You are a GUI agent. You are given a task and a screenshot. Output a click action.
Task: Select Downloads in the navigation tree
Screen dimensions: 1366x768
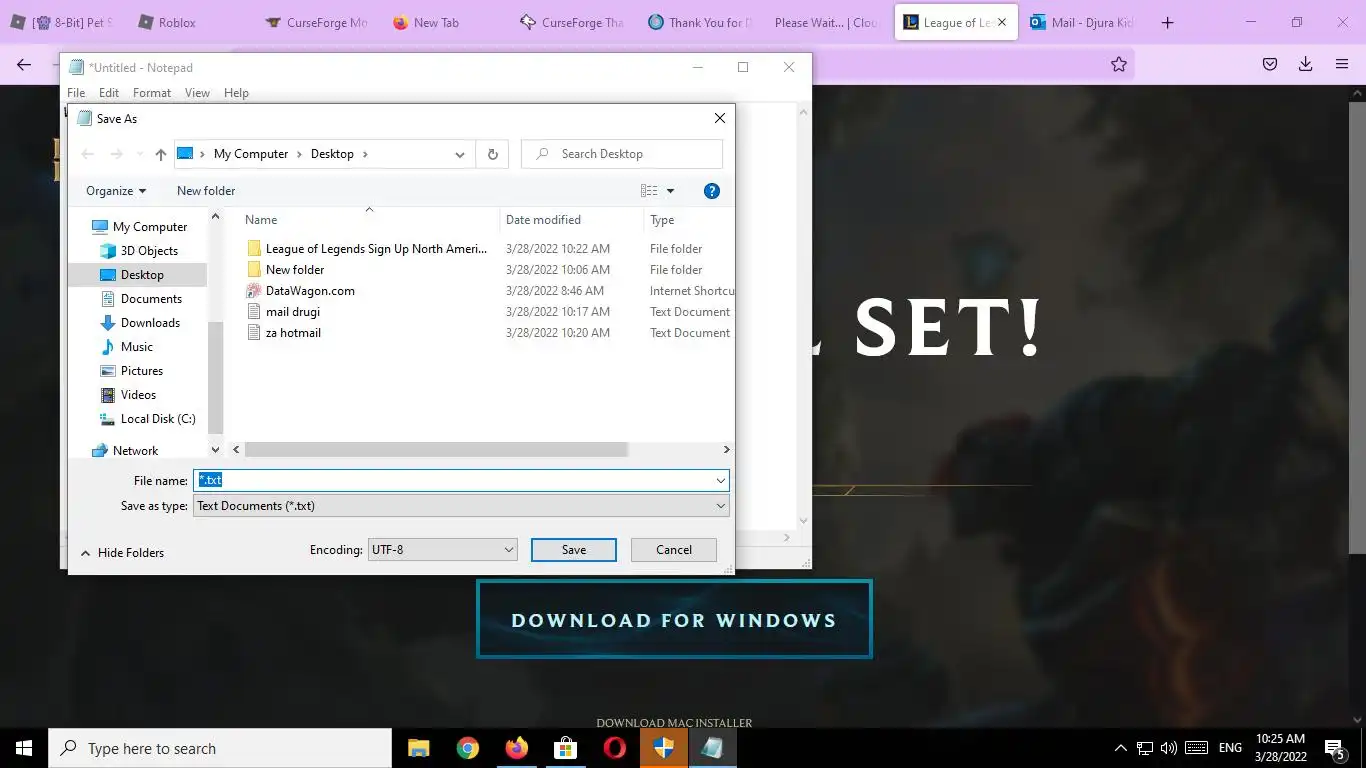(x=150, y=323)
